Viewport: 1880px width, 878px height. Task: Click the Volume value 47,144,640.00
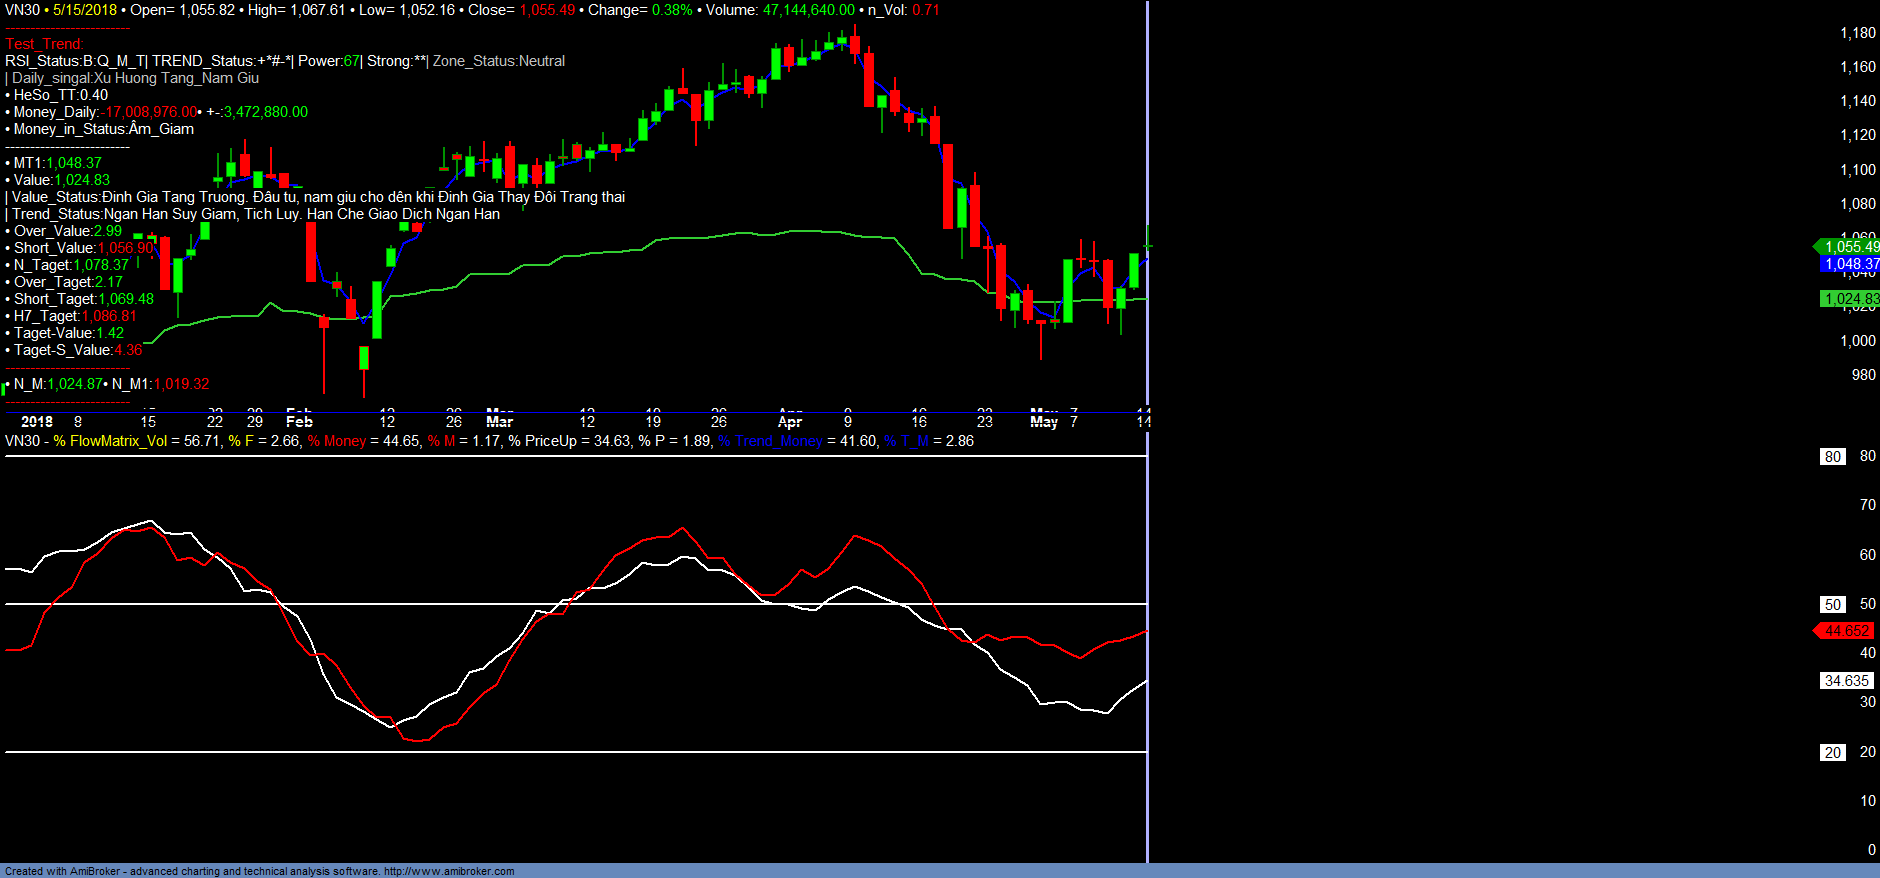tap(808, 10)
